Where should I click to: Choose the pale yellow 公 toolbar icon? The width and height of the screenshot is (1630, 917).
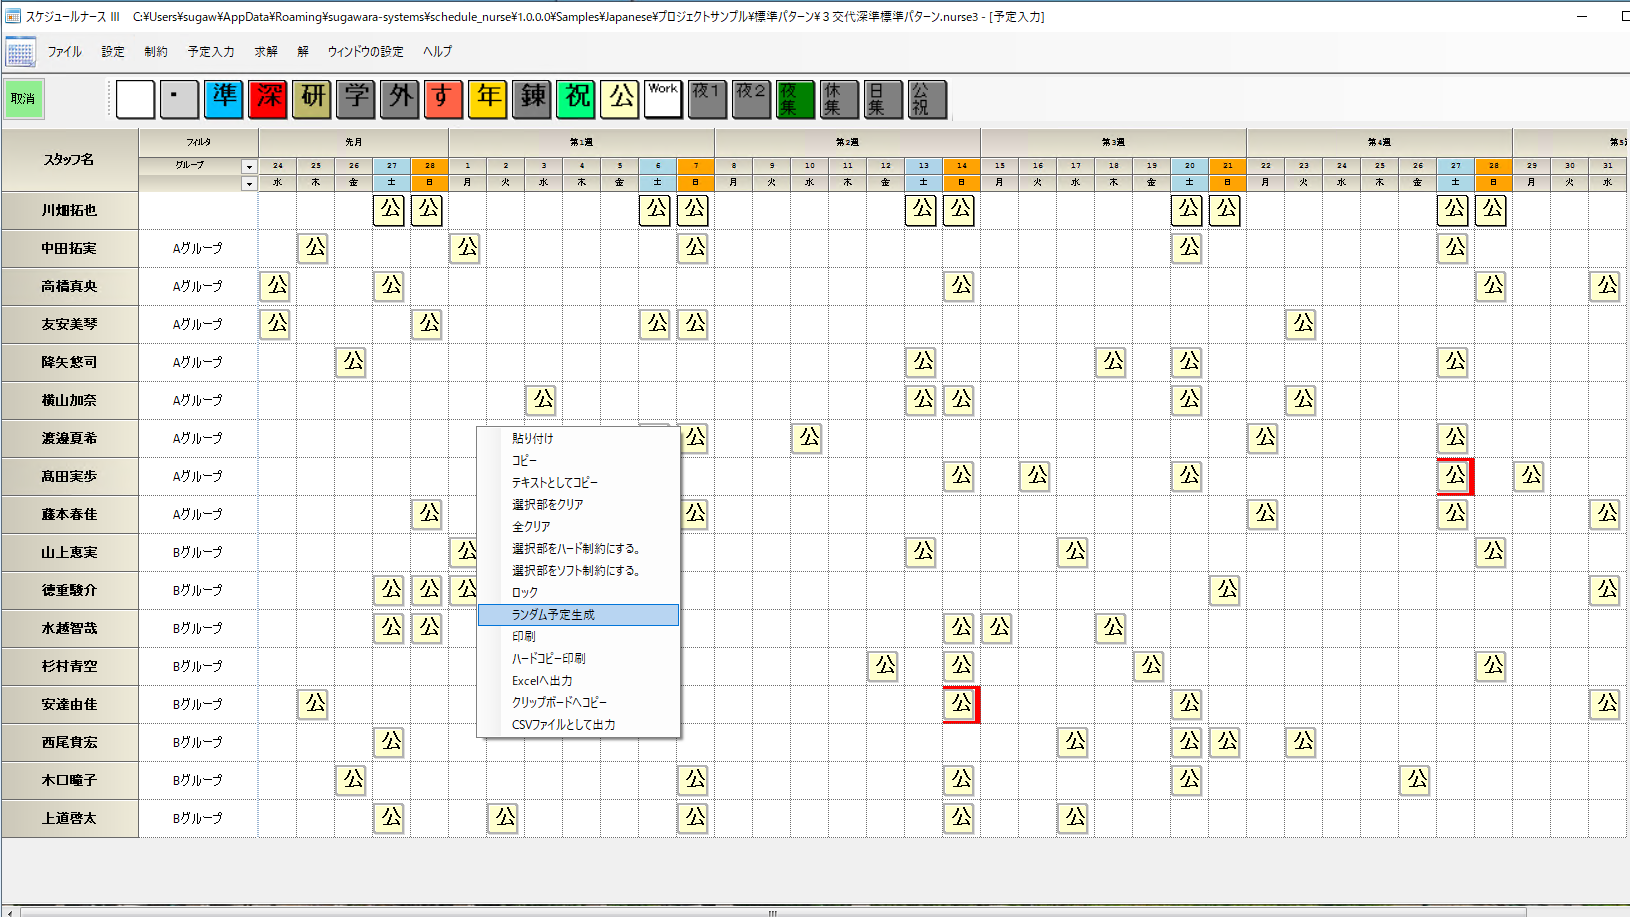coord(619,99)
